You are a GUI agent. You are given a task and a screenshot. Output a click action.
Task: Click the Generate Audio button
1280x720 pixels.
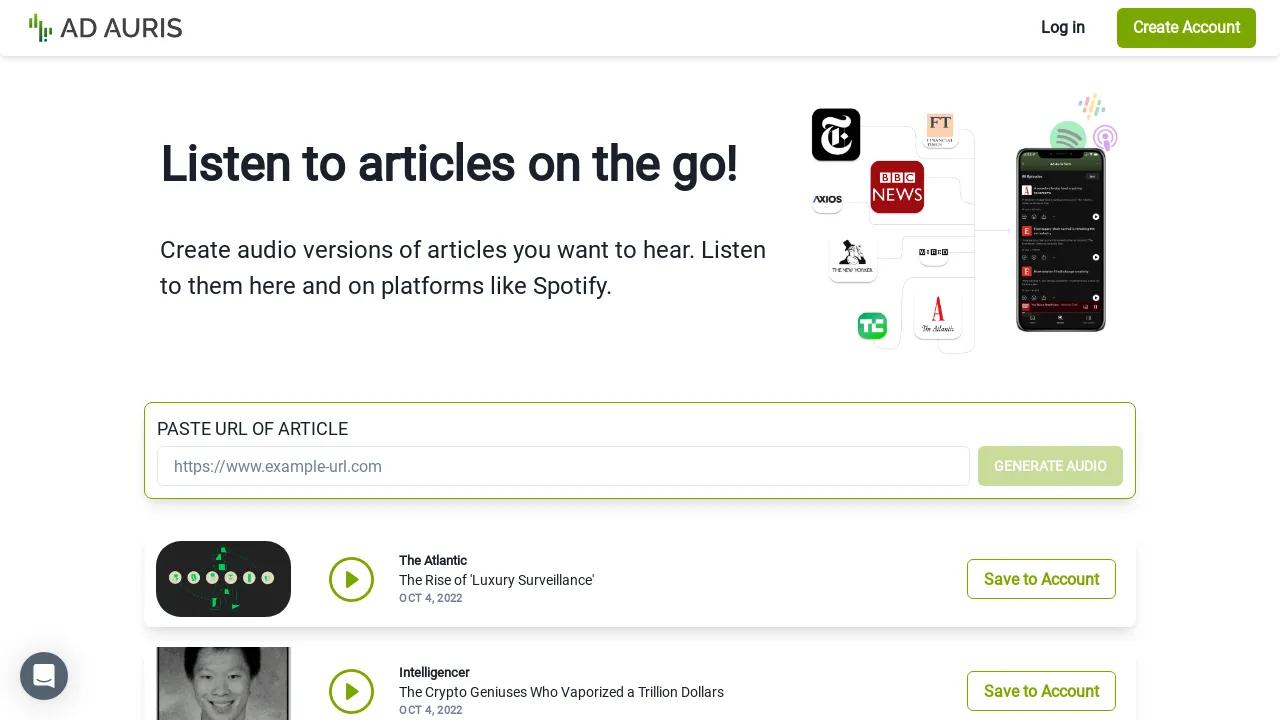click(x=1050, y=466)
